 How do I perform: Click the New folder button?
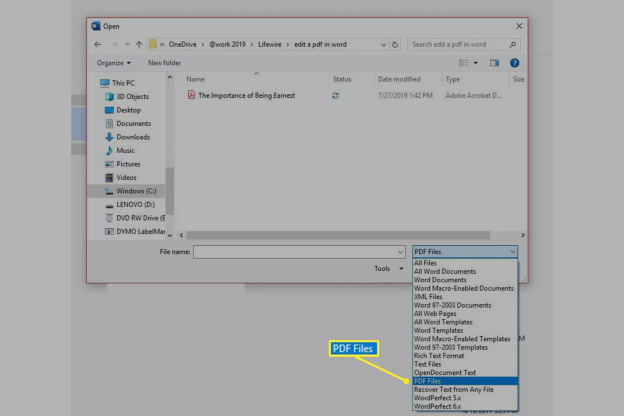pos(164,62)
